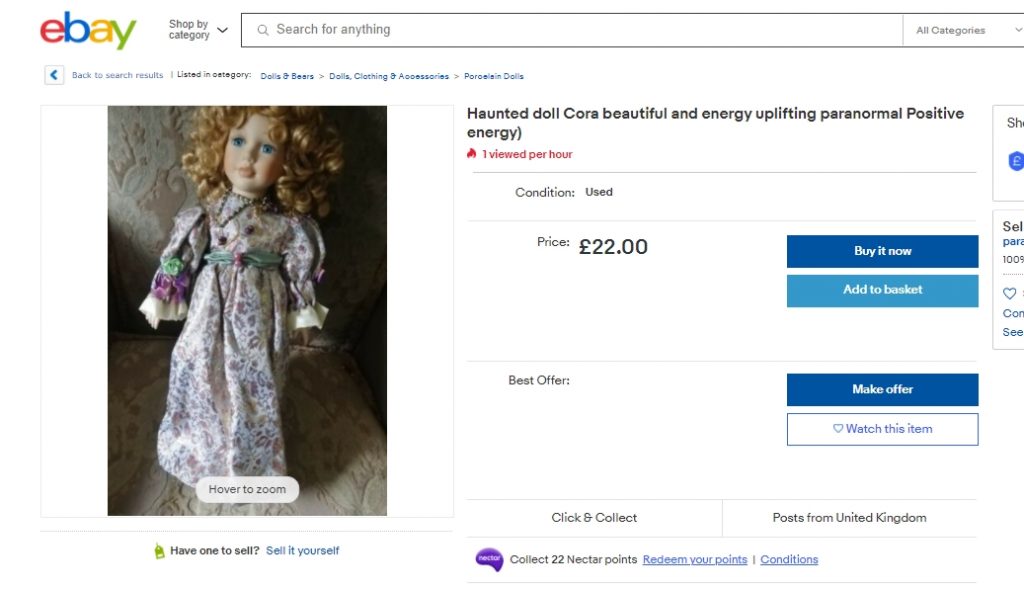Toggle Watch this item
Viewport: 1024px width, 589px height.
882,428
